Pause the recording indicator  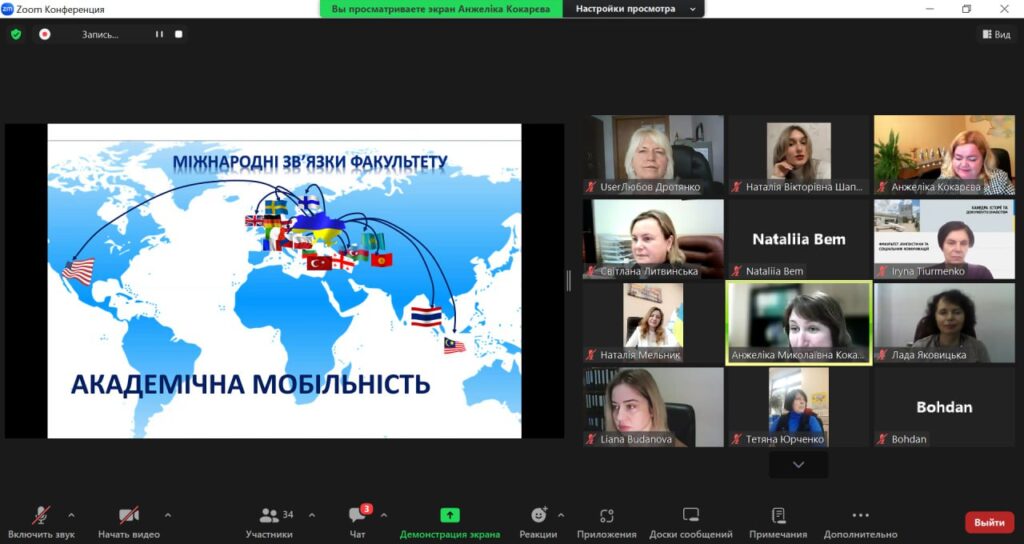pyautogui.click(x=158, y=34)
